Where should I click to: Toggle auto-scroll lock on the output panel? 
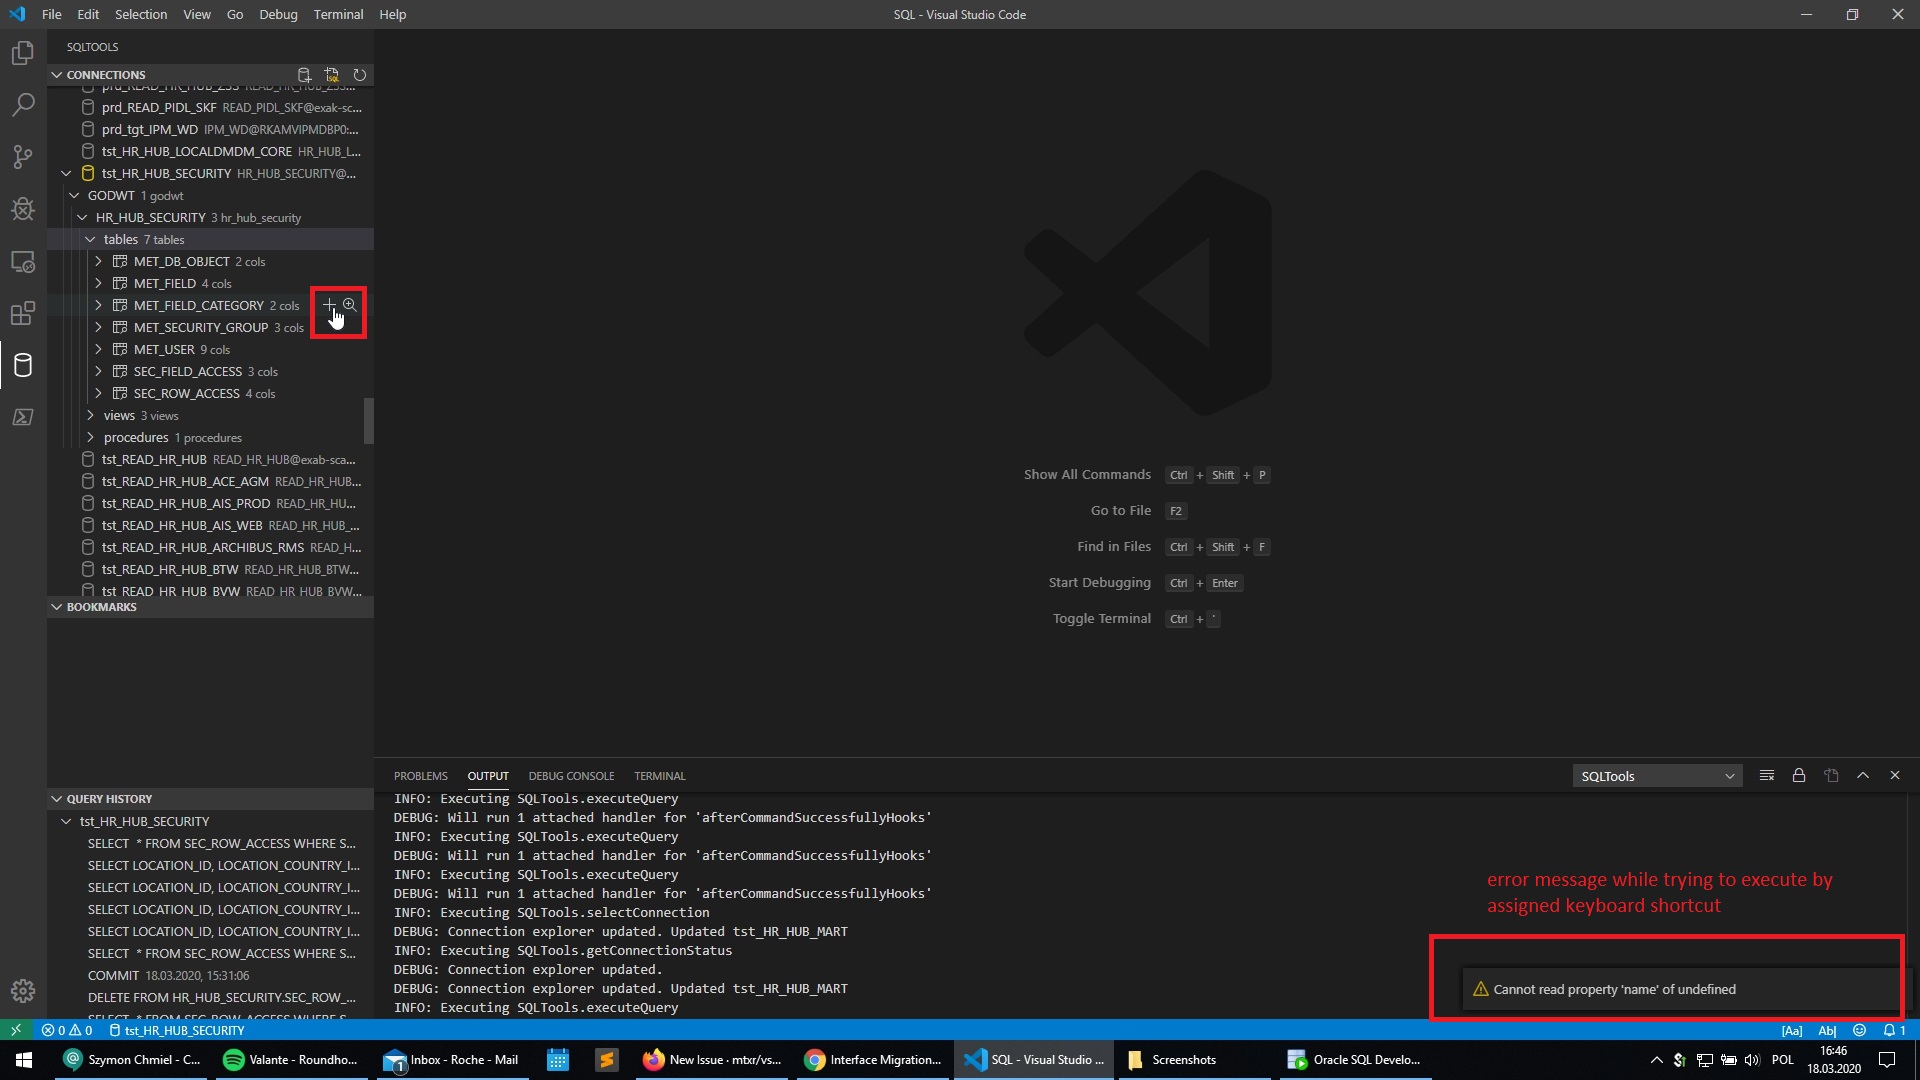pos(1798,775)
